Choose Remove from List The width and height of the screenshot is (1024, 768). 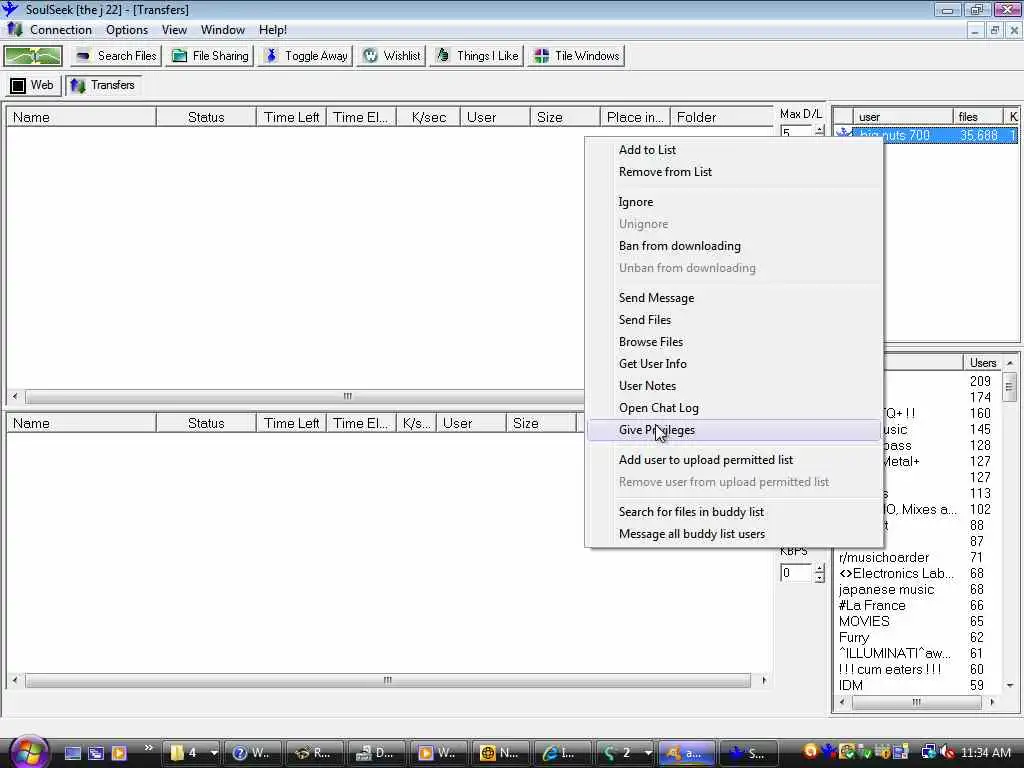(734, 172)
